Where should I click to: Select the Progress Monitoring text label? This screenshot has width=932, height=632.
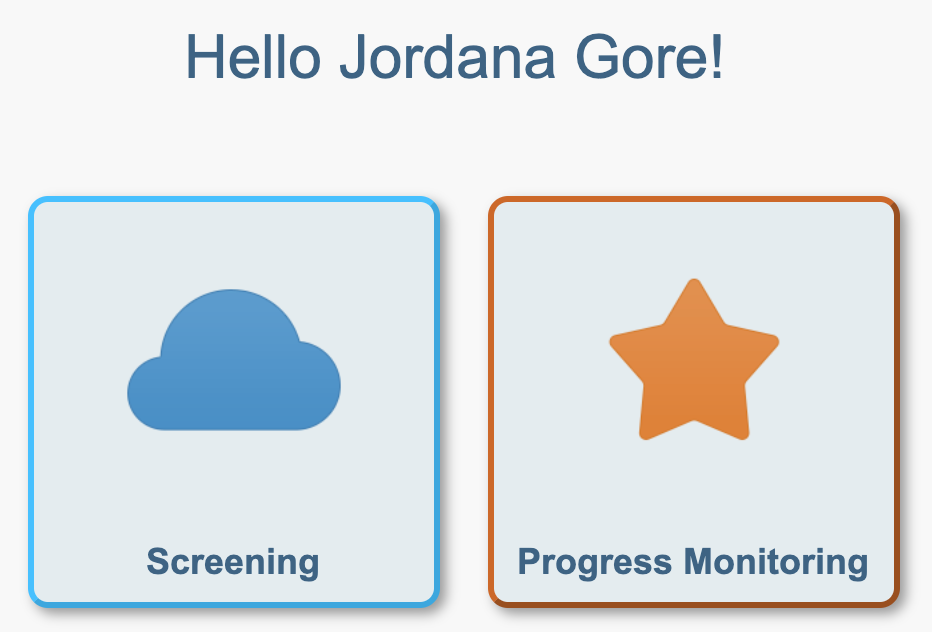[693, 562]
